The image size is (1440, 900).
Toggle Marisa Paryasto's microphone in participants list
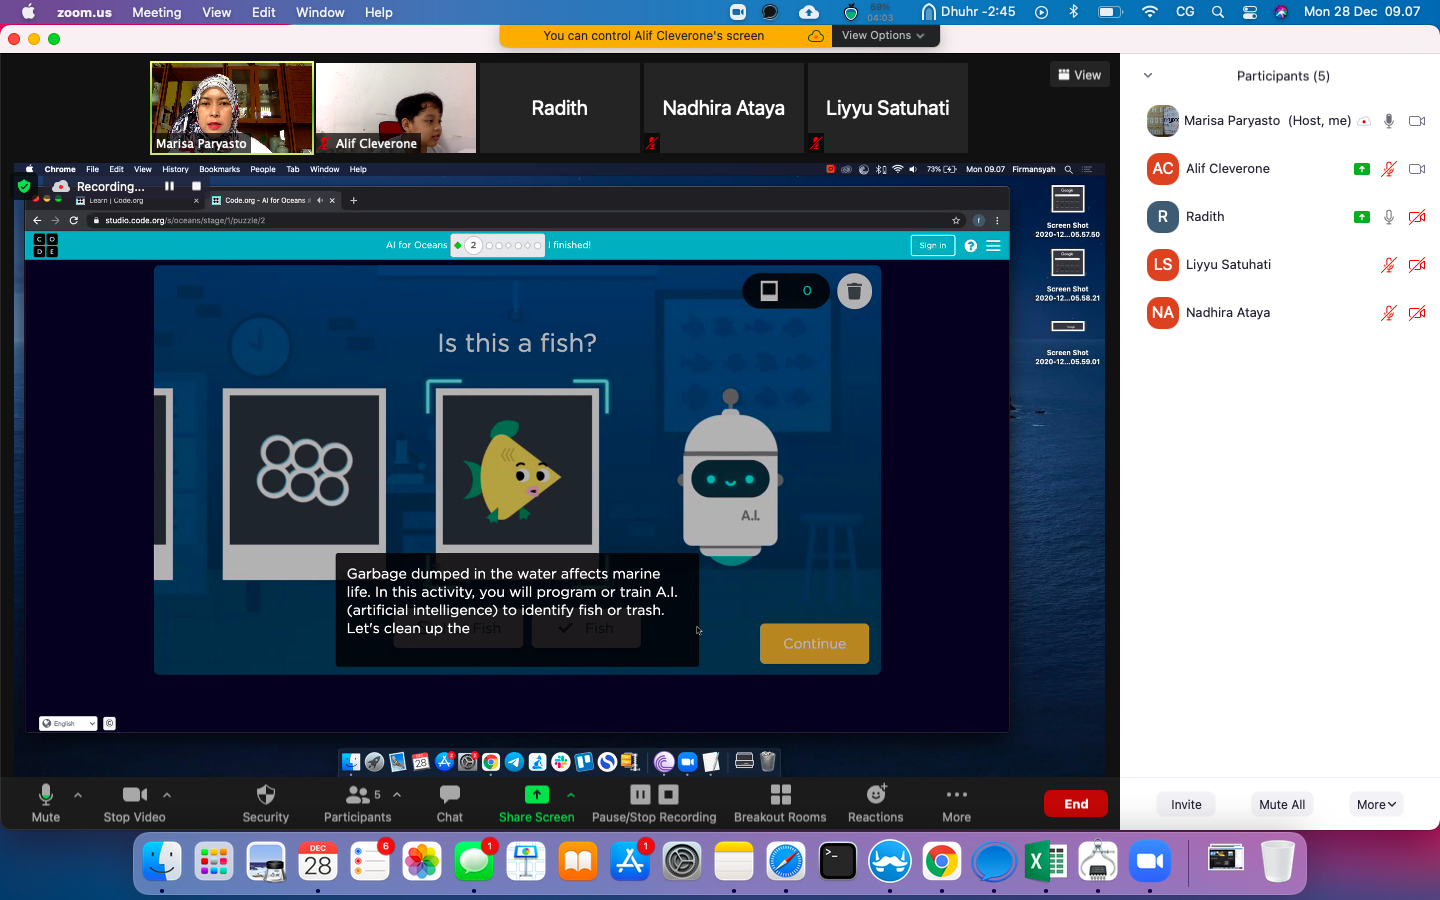[1389, 121]
